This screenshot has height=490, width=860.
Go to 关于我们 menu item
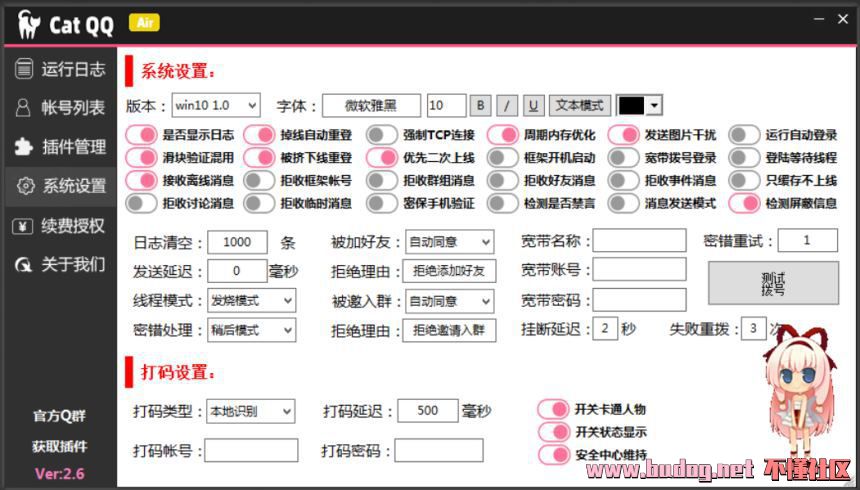(x=60, y=265)
